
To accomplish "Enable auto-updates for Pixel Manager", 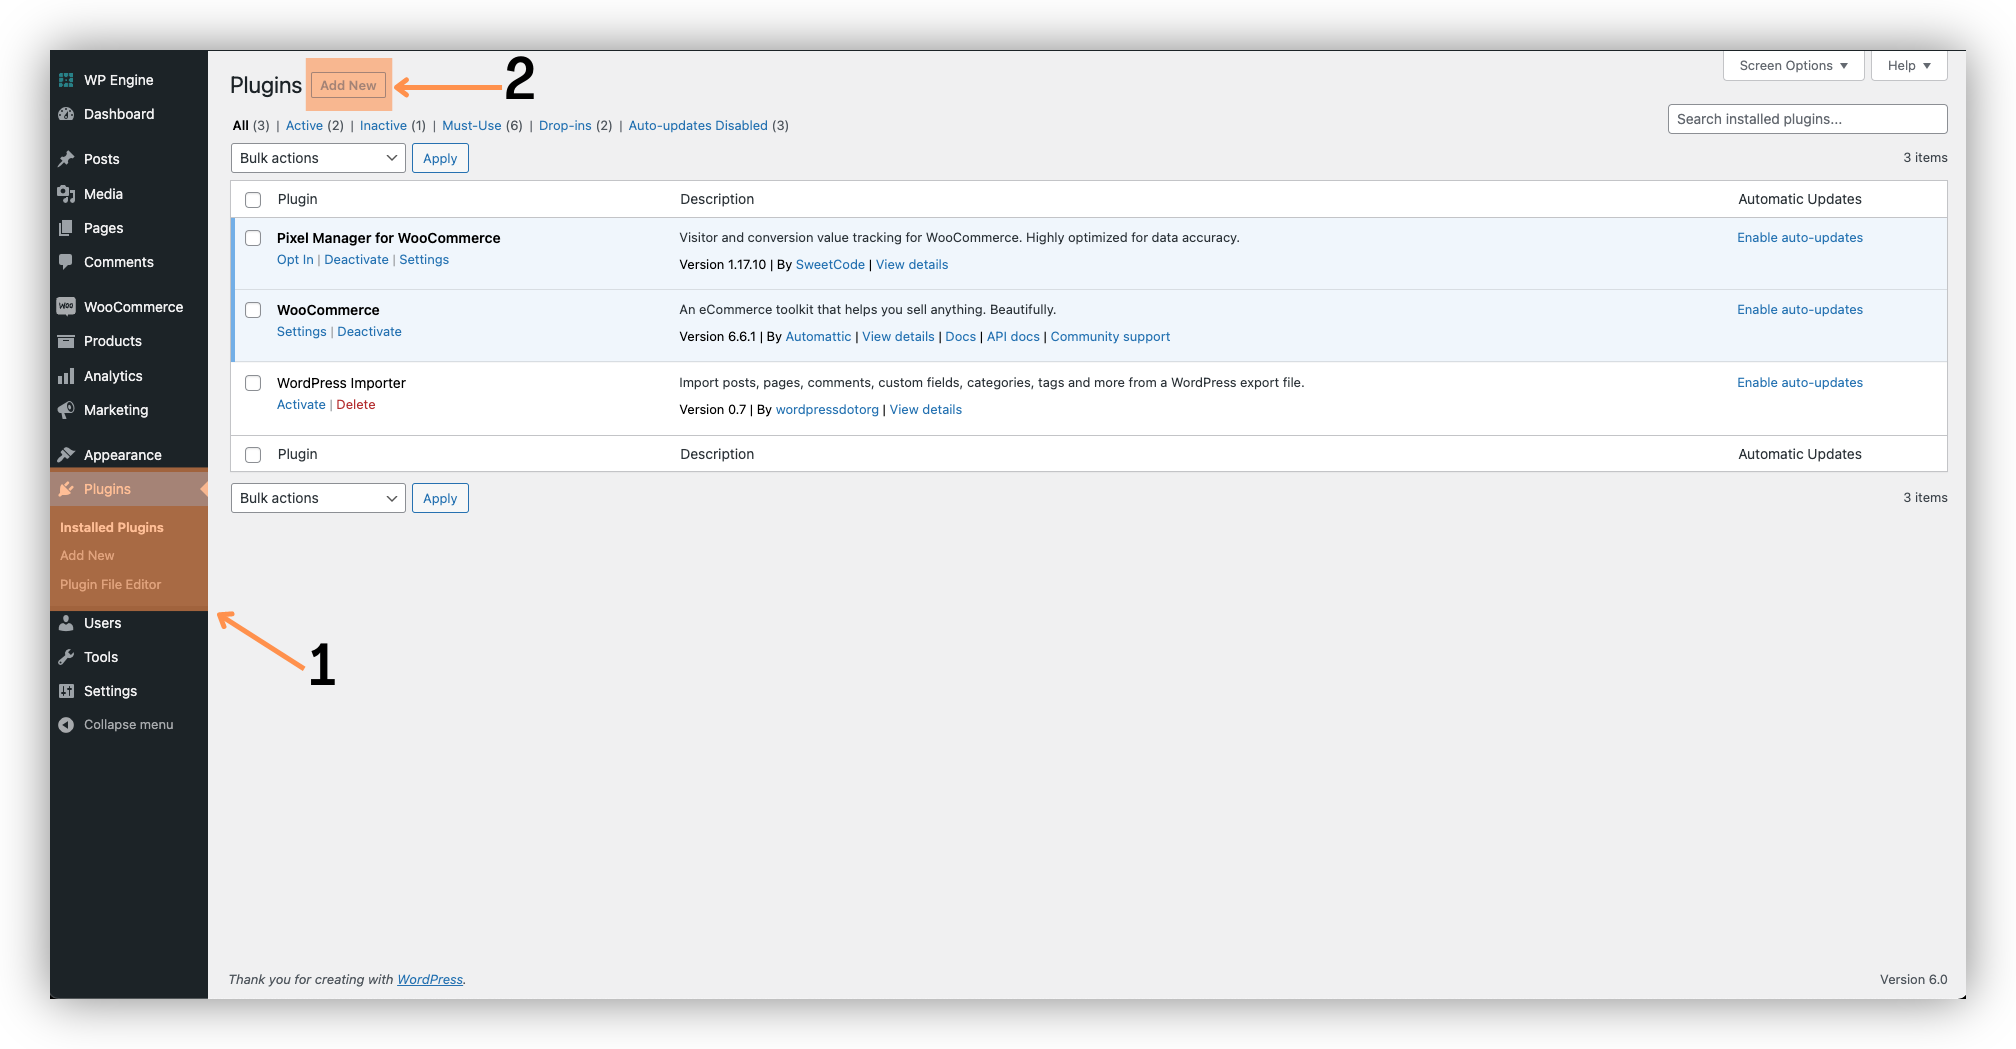I will coord(1800,237).
